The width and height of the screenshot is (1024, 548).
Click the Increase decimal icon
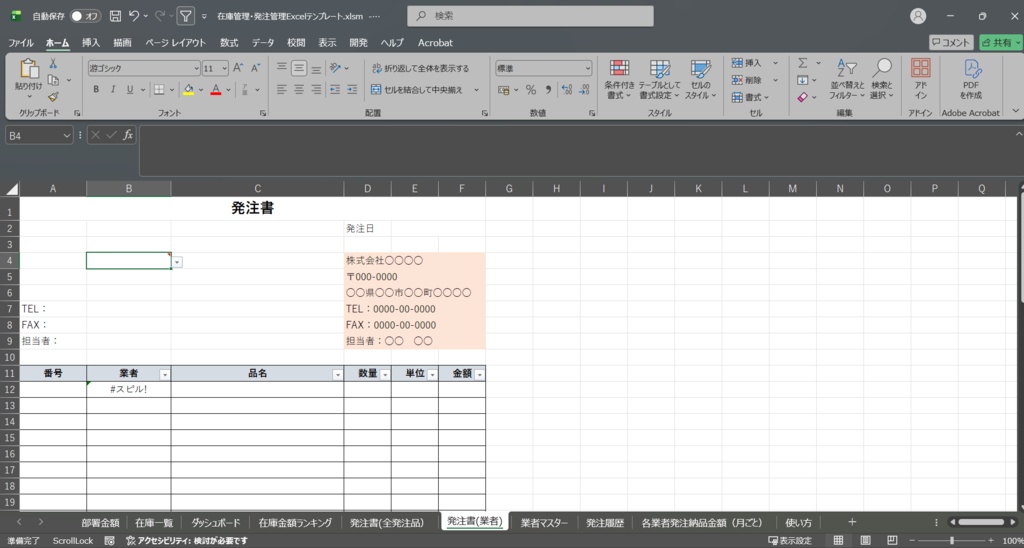tap(566, 89)
